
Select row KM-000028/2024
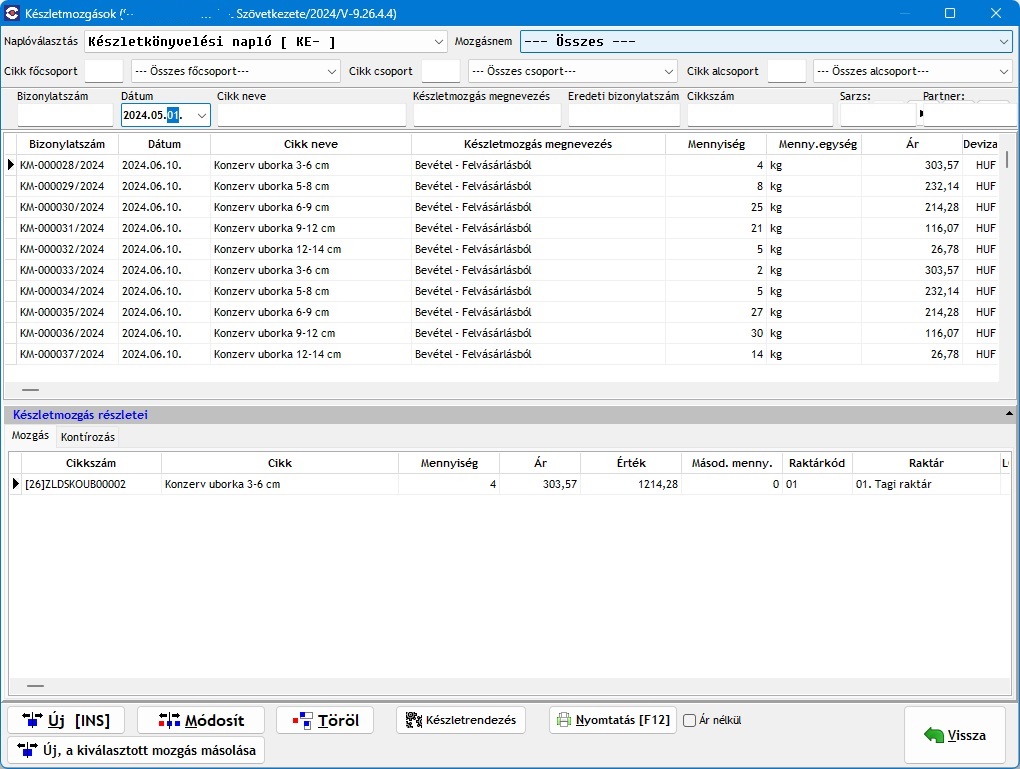(x=501, y=165)
